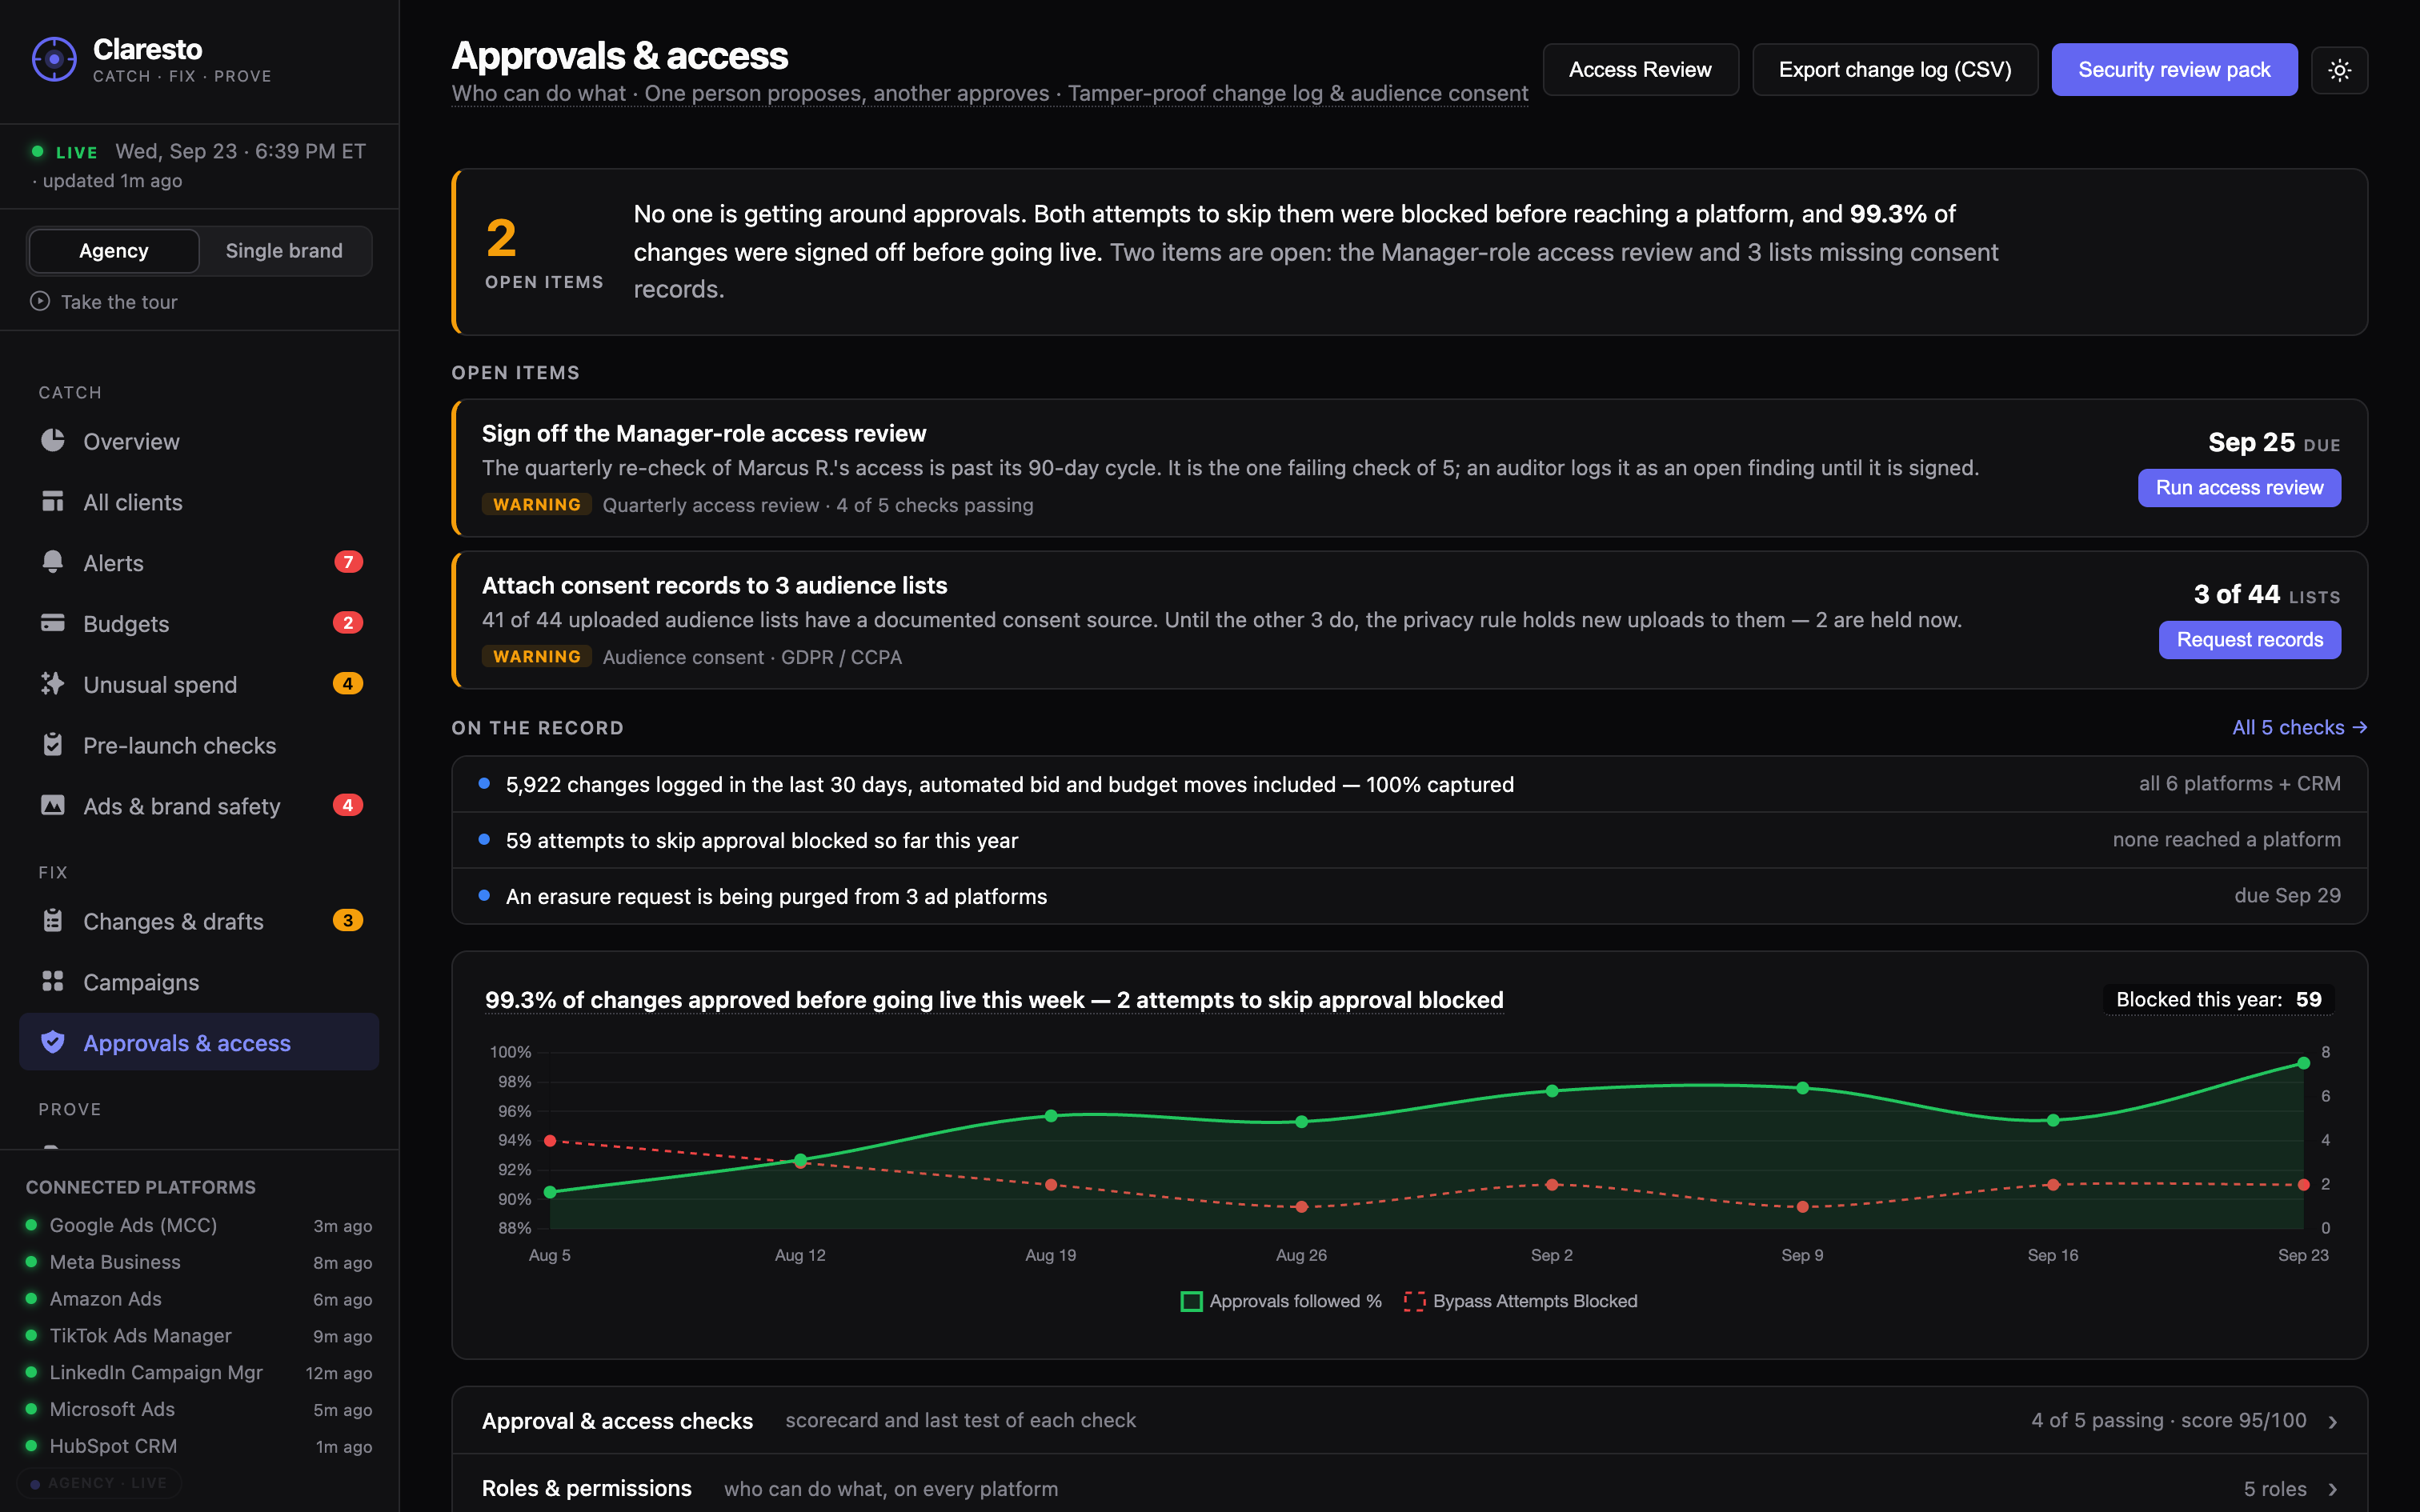Select Approvals & access in the sidebar

click(199, 1042)
